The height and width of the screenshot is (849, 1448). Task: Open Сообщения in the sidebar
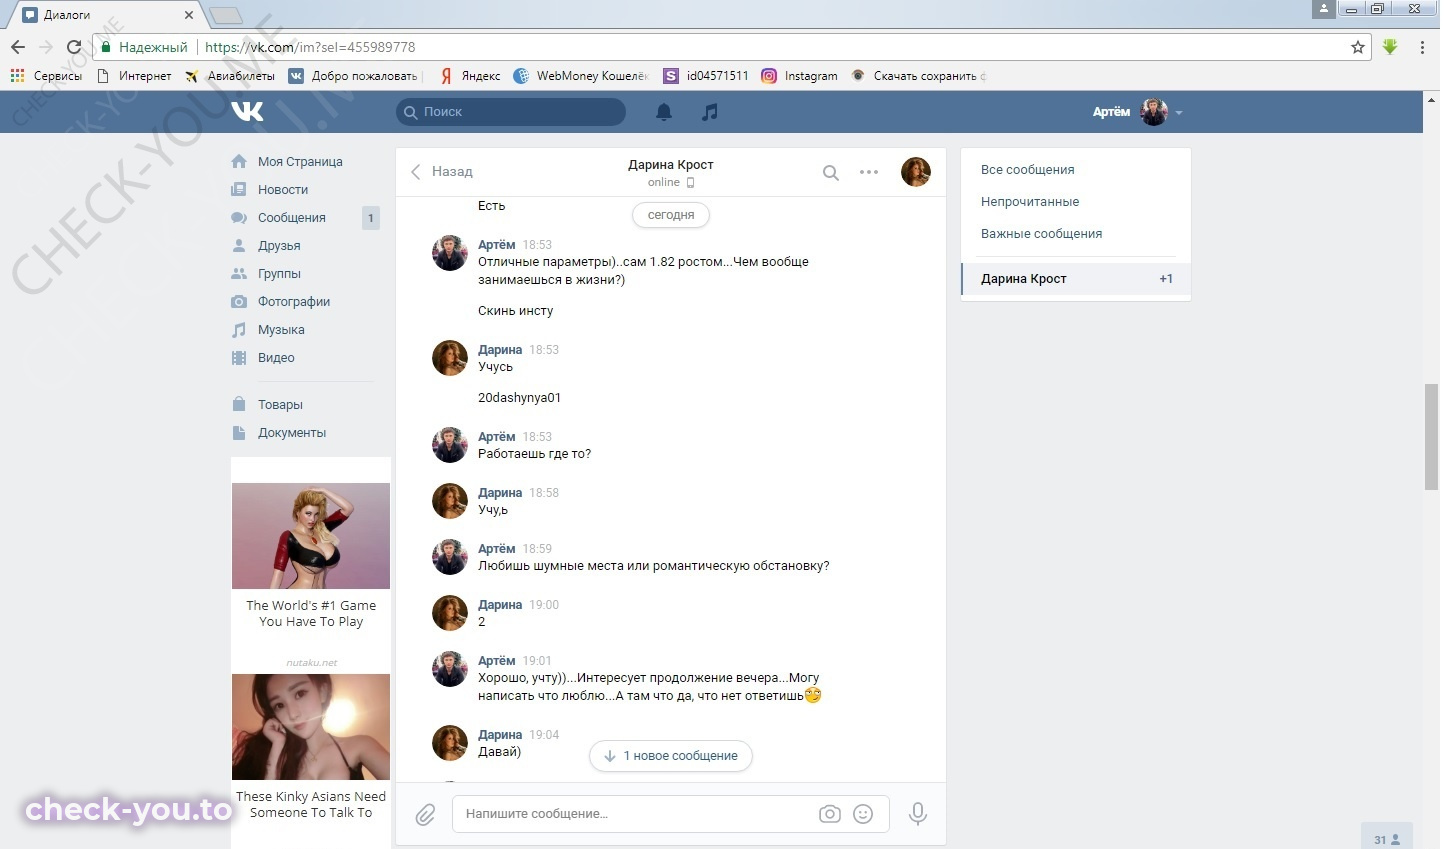click(292, 218)
